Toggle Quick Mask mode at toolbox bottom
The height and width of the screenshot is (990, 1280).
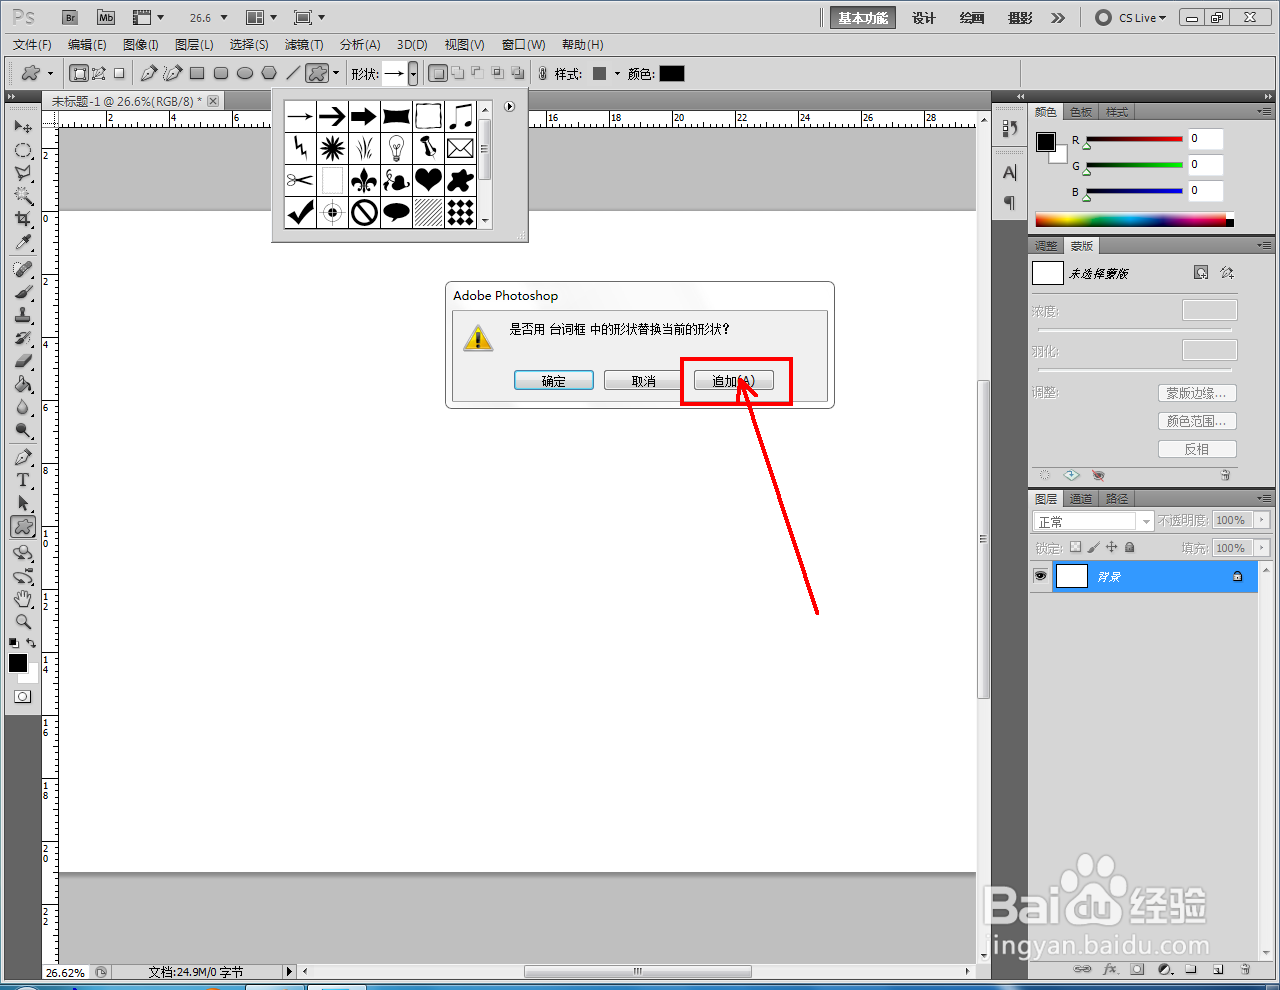(x=22, y=696)
